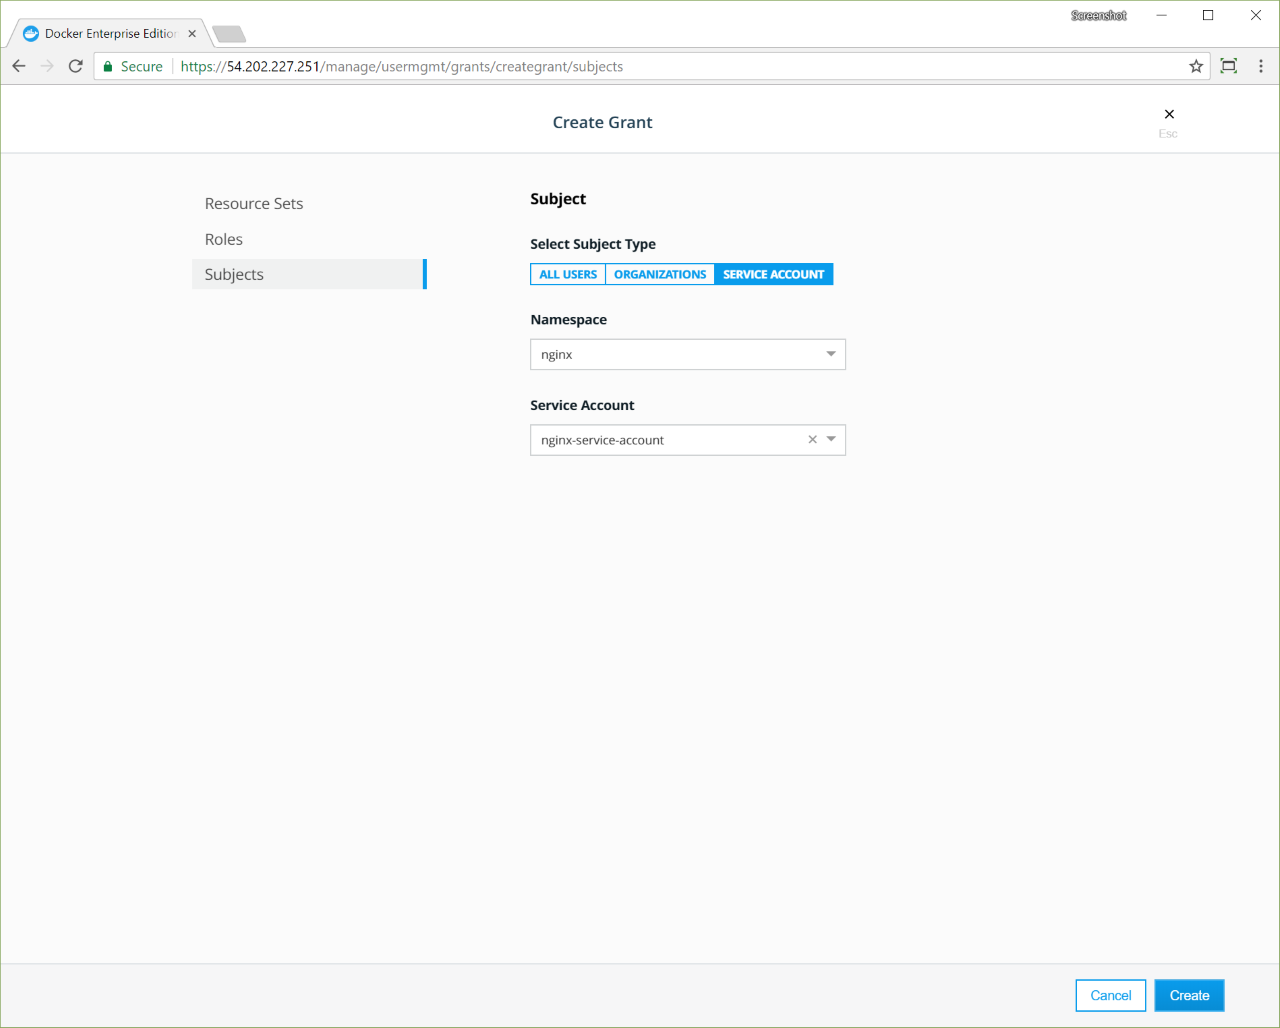The width and height of the screenshot is (1280, 1028).
Task: Expand the Namespace dropdown arrow
Action: pyautogui.click(x=831, y=354)
